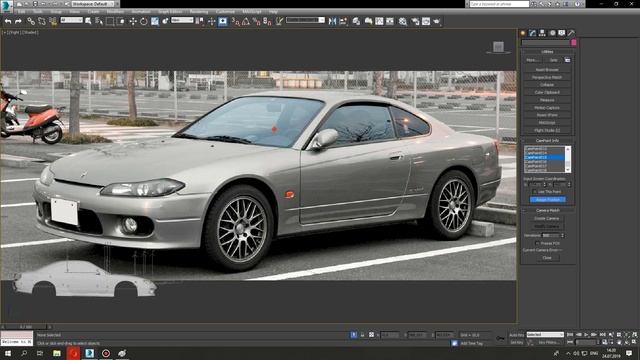Viewport: 640px width, 360px height.
Task: Open the selection filter dropdown
Action: click(x=71, y=20)
